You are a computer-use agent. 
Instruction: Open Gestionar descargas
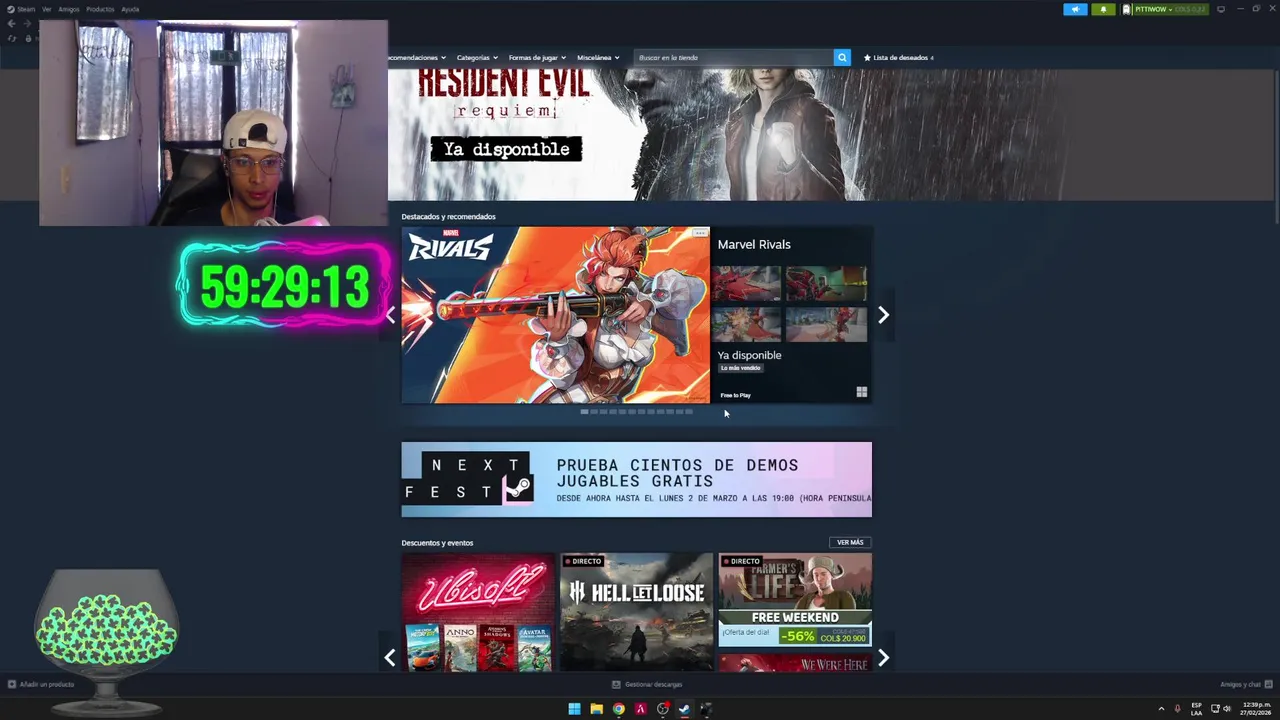tap(647, 684)
